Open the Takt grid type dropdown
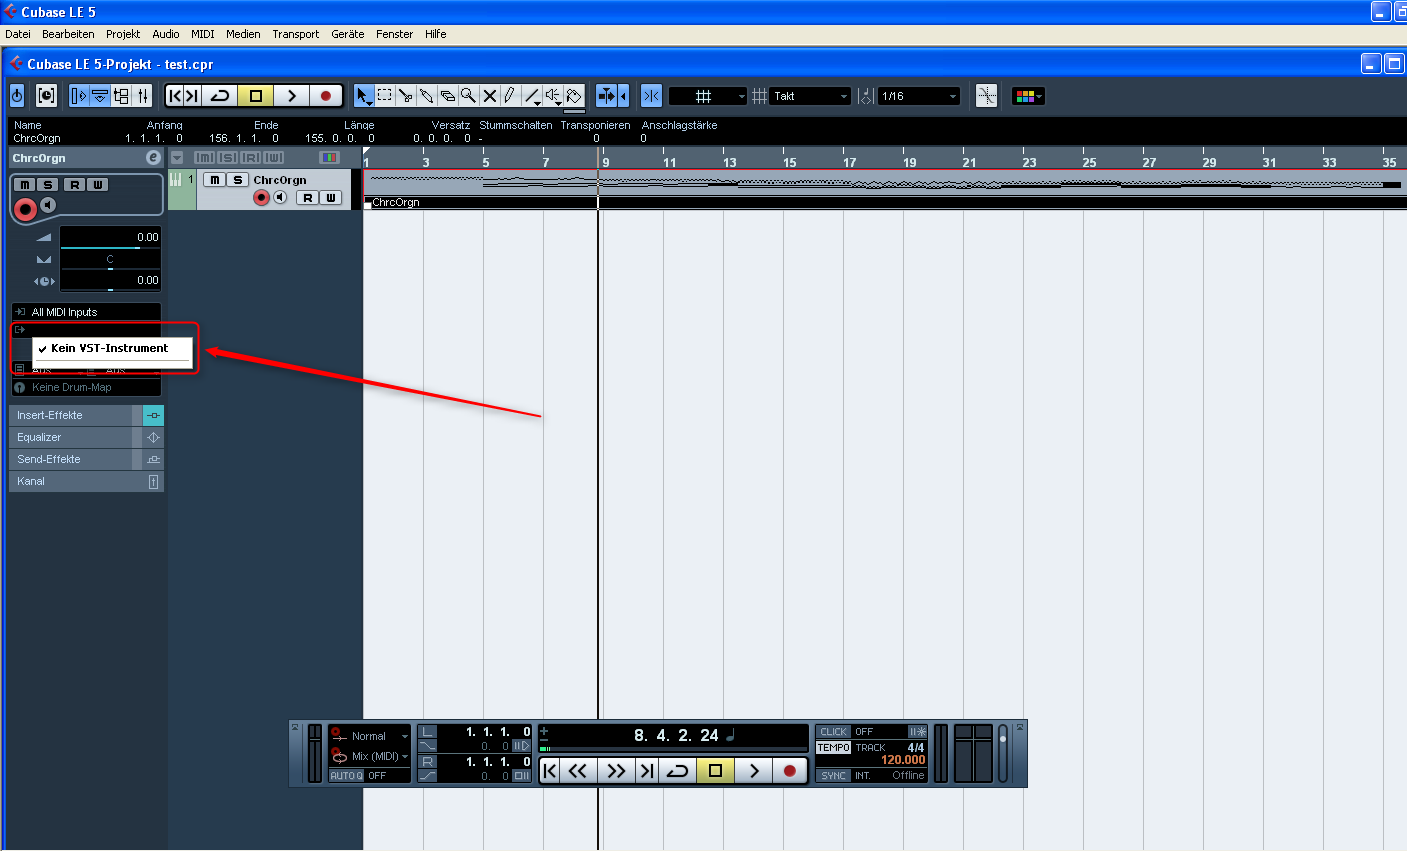This screenshot has height=851, width=1407. tap(810, 96)
